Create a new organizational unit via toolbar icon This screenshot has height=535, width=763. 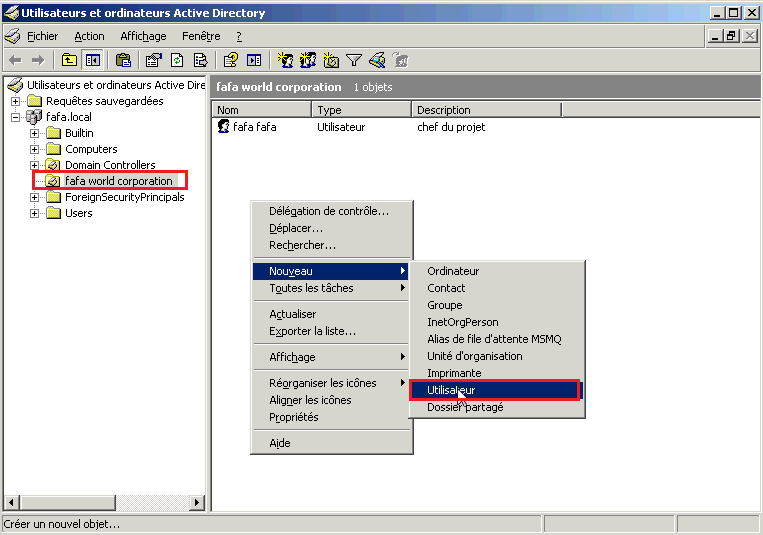point(331,60)
